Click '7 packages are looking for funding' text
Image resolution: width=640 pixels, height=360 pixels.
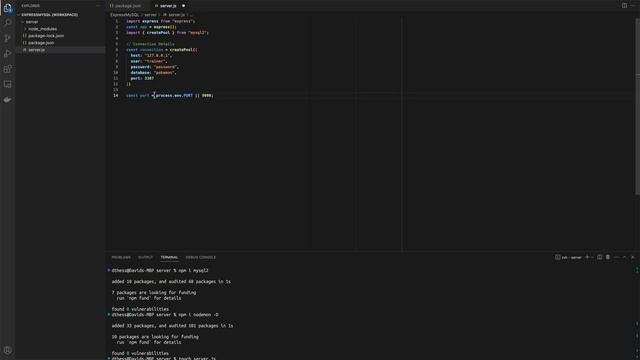(153, 293)
